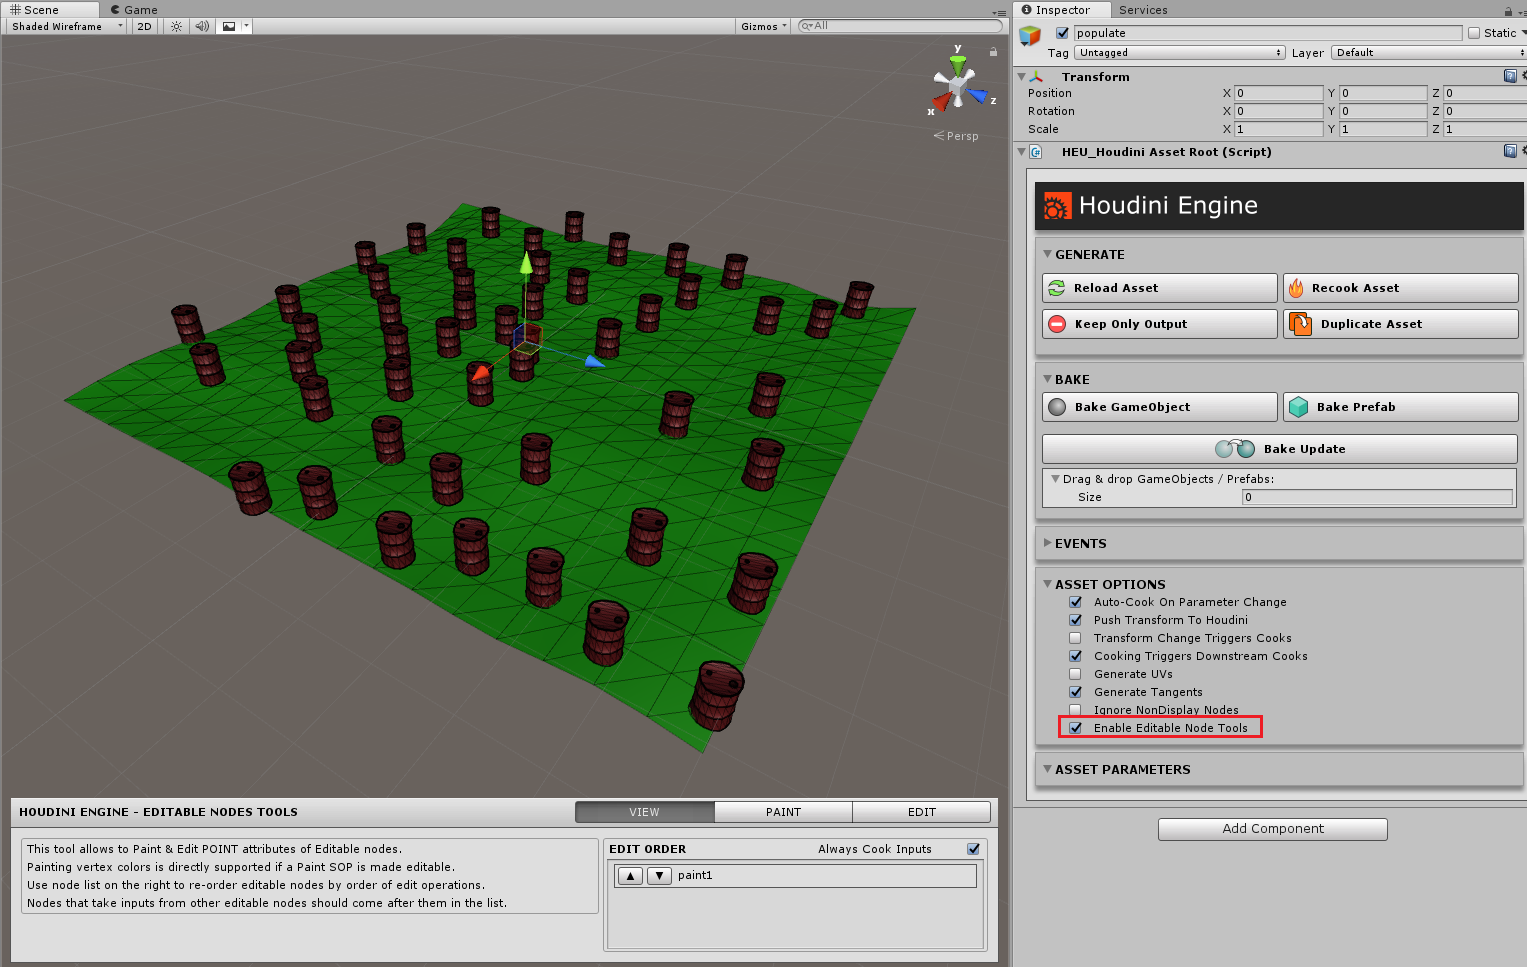
Task: Expand the EVENTS section
Action: [1080, 544]
